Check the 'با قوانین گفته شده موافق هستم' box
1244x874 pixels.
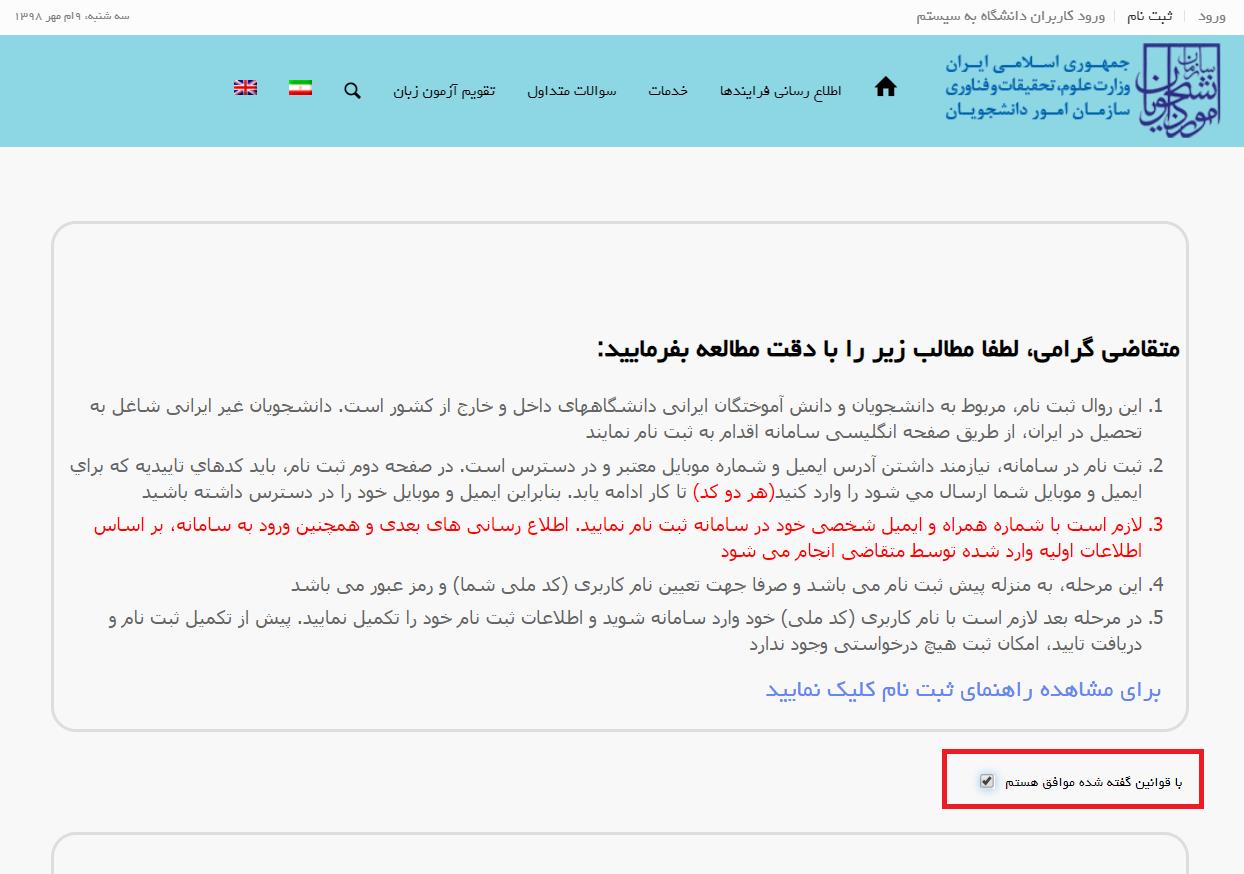coord(987,781)
